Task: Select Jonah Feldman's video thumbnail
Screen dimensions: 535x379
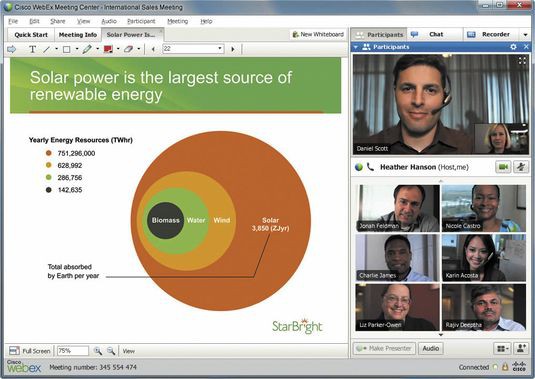Action: 397,208
